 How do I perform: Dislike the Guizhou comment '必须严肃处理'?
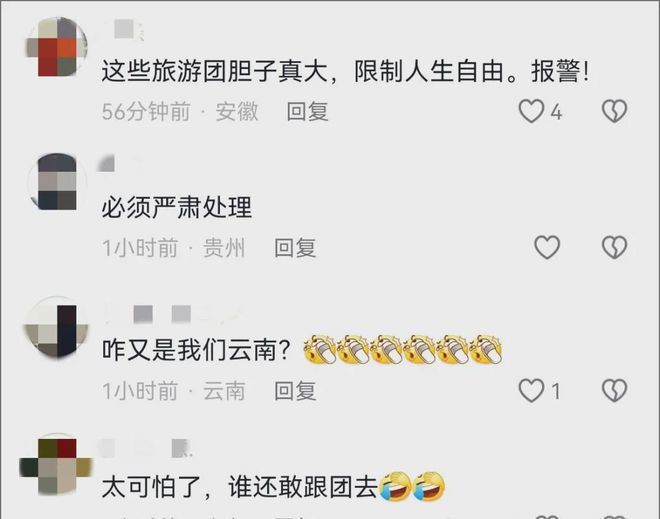pos(615,247)
